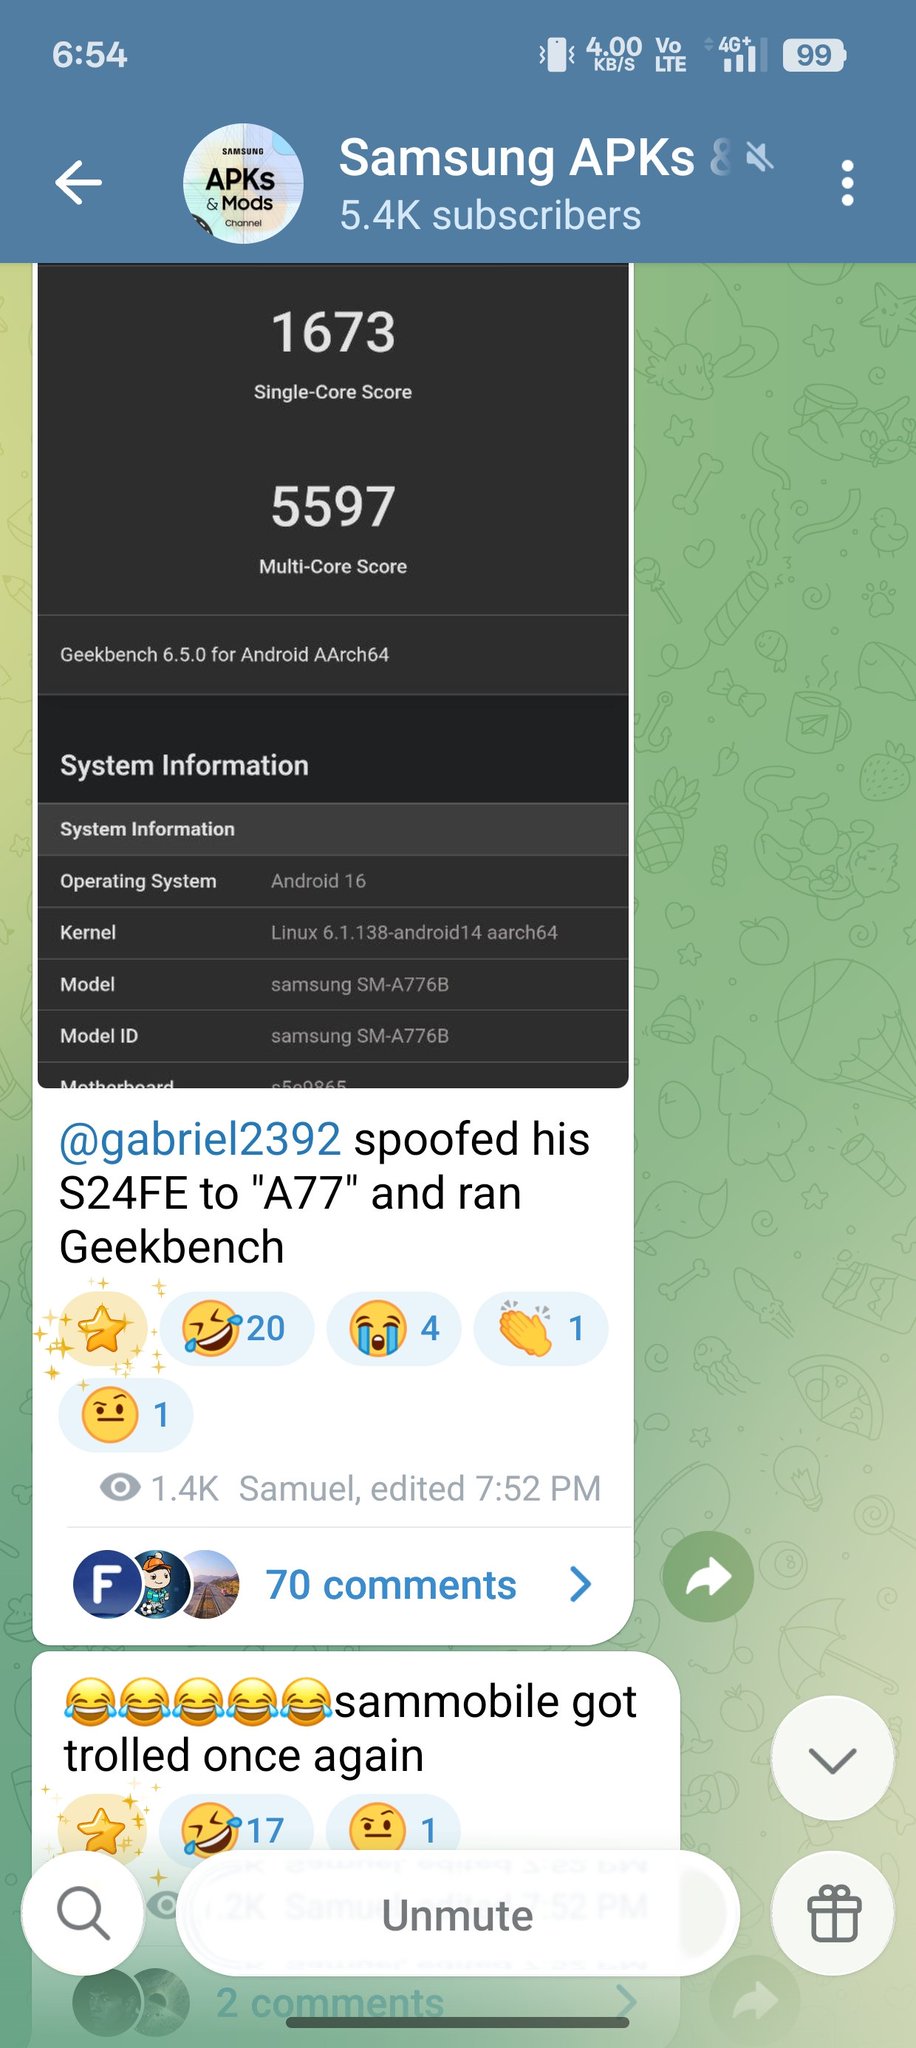Image resolution: width=916 pixels, height=2048 pixels.
Task: Tap the muted speaker icon in the title
Action: [760, 157]
